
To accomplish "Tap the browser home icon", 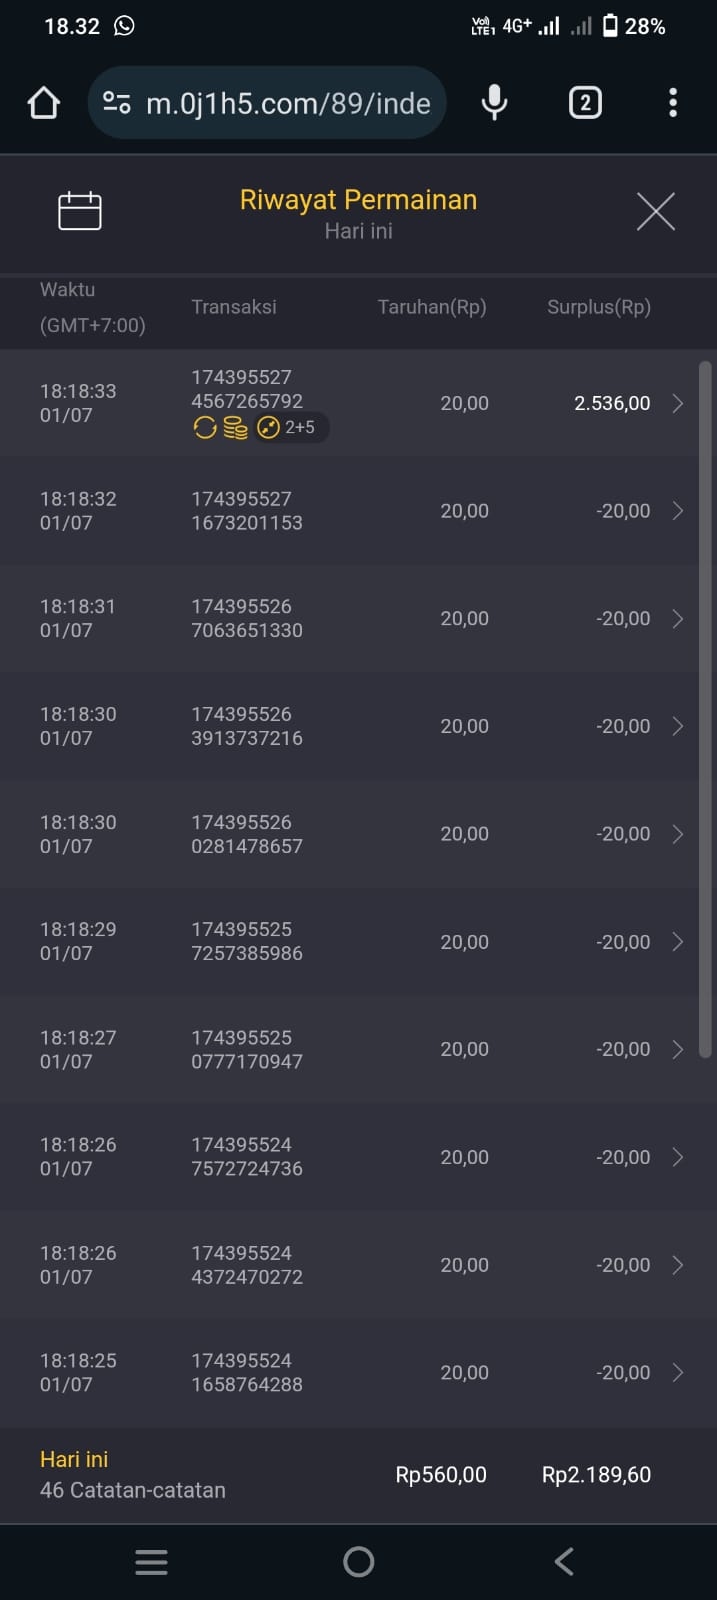I will click(x=44, y=103).
